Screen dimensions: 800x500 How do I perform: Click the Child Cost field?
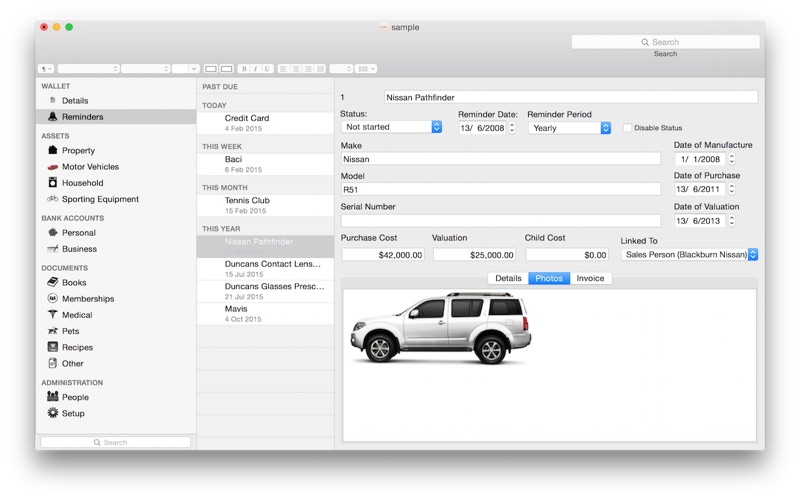tap(567, 255)
